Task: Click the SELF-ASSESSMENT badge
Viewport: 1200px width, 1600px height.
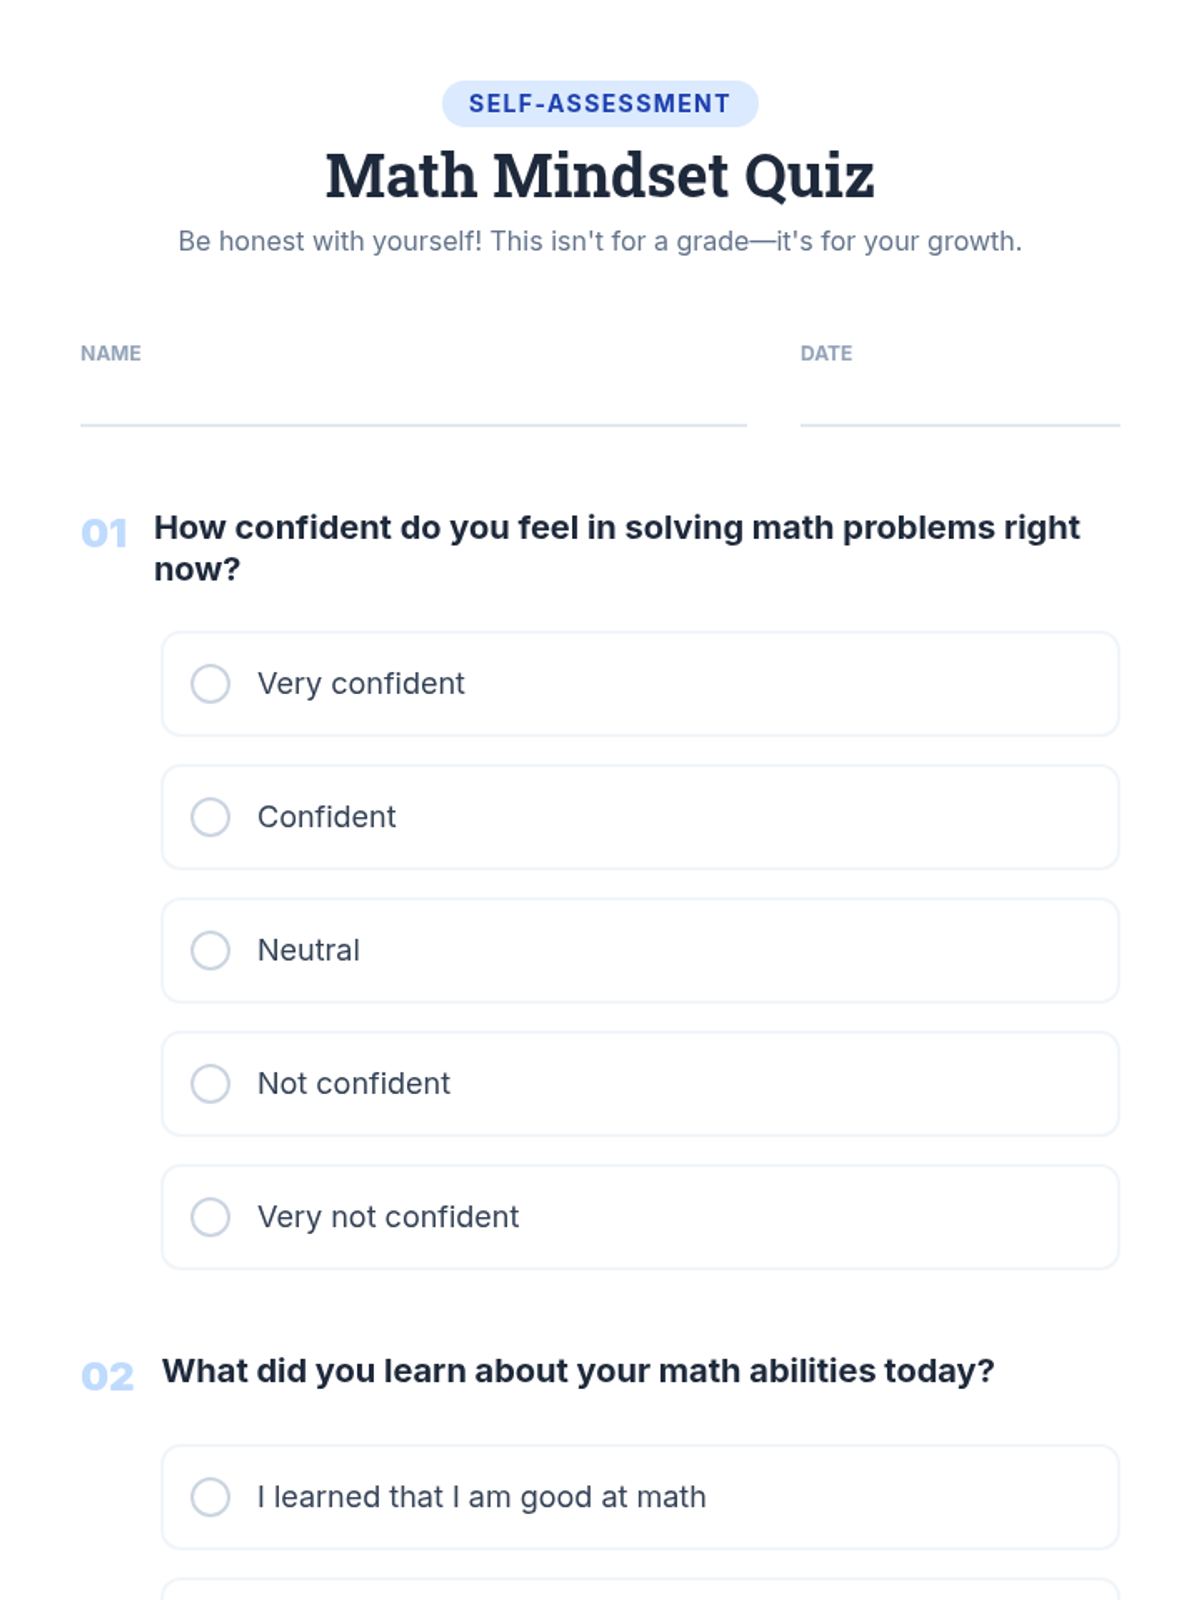Action: coord(600,104)
